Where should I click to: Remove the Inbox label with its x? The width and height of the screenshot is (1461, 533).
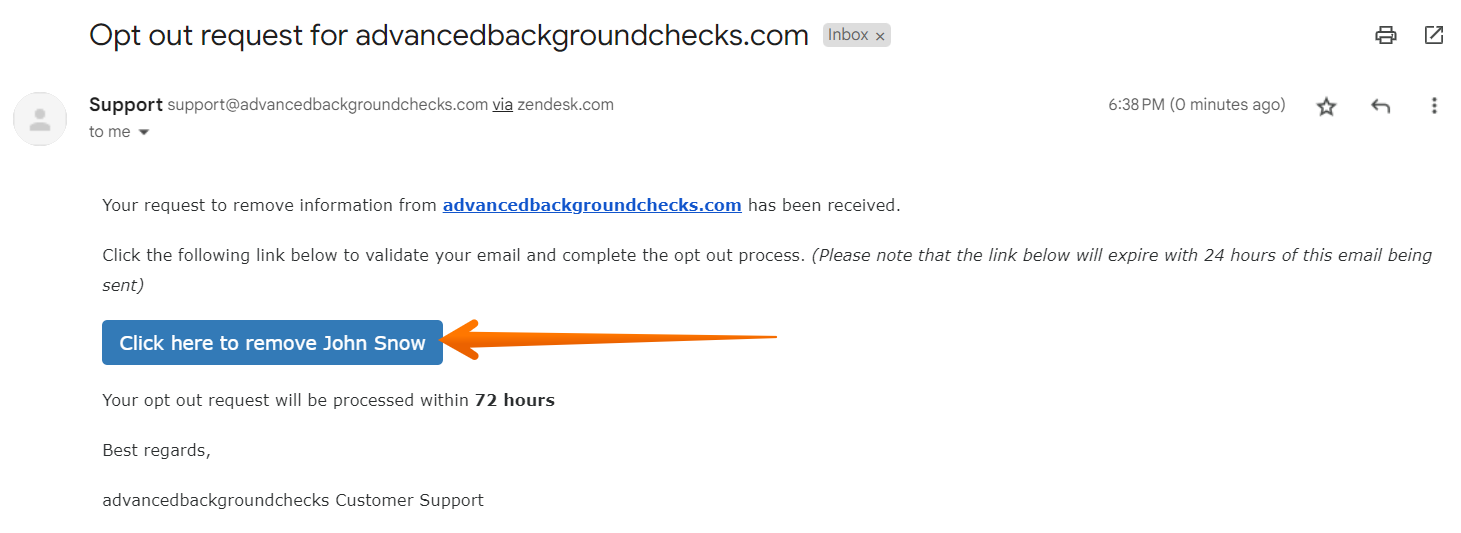click(880, 36)
